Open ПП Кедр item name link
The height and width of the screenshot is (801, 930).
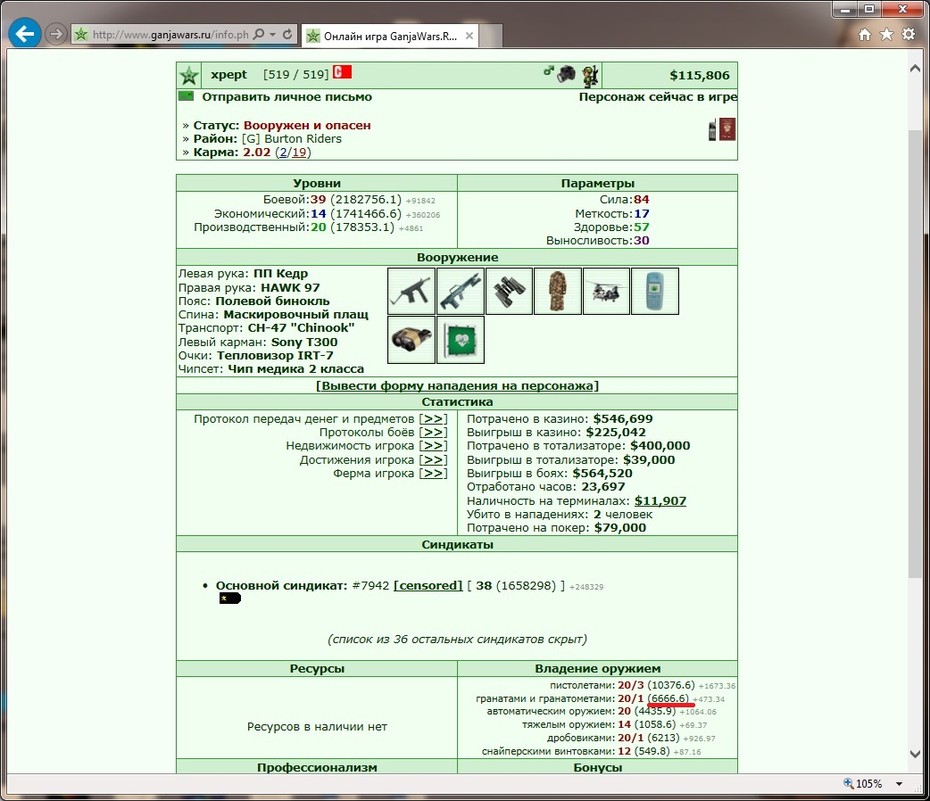(281, 273)
